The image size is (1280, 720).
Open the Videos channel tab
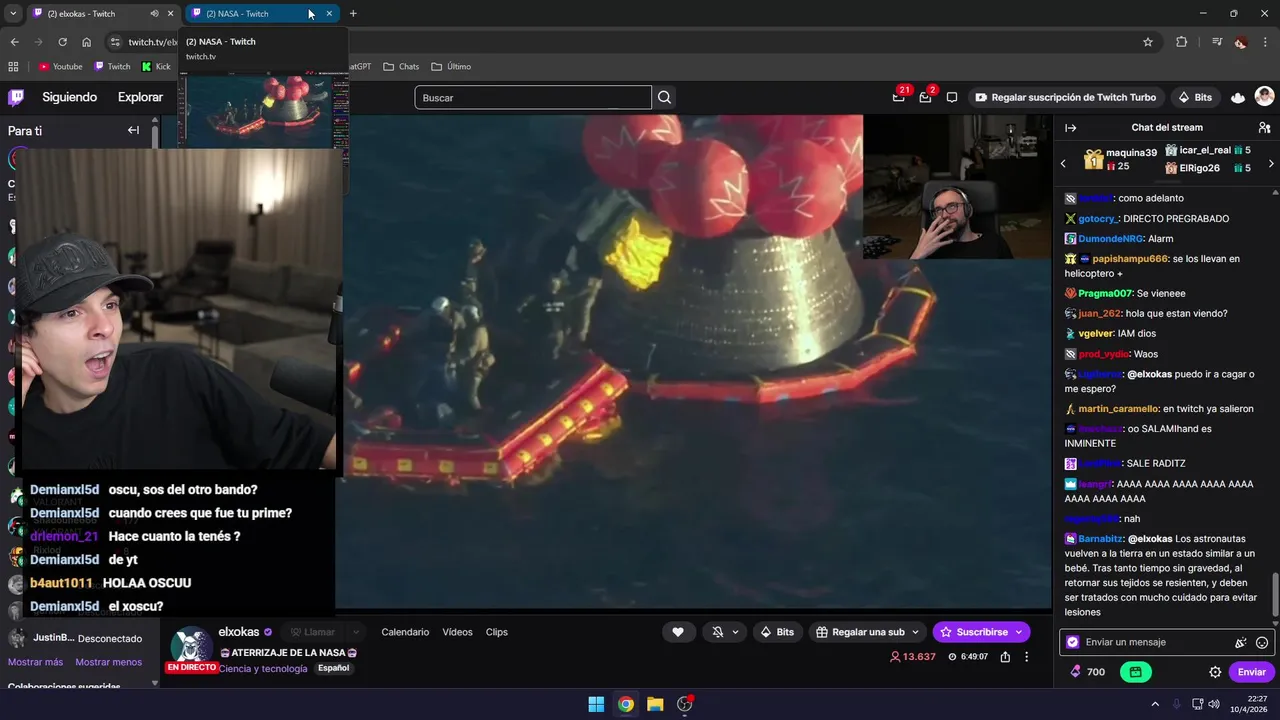coord(457,632)
